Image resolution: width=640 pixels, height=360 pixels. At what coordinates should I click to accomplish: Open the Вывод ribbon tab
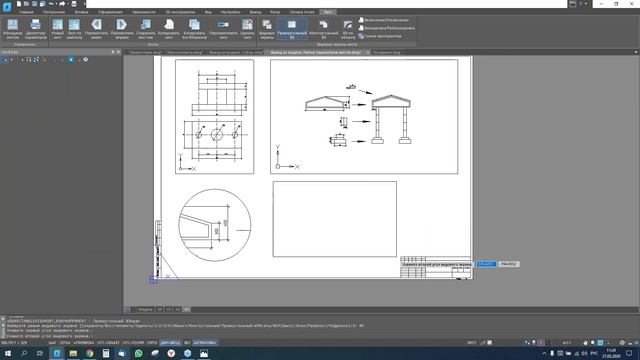[255, 12]
